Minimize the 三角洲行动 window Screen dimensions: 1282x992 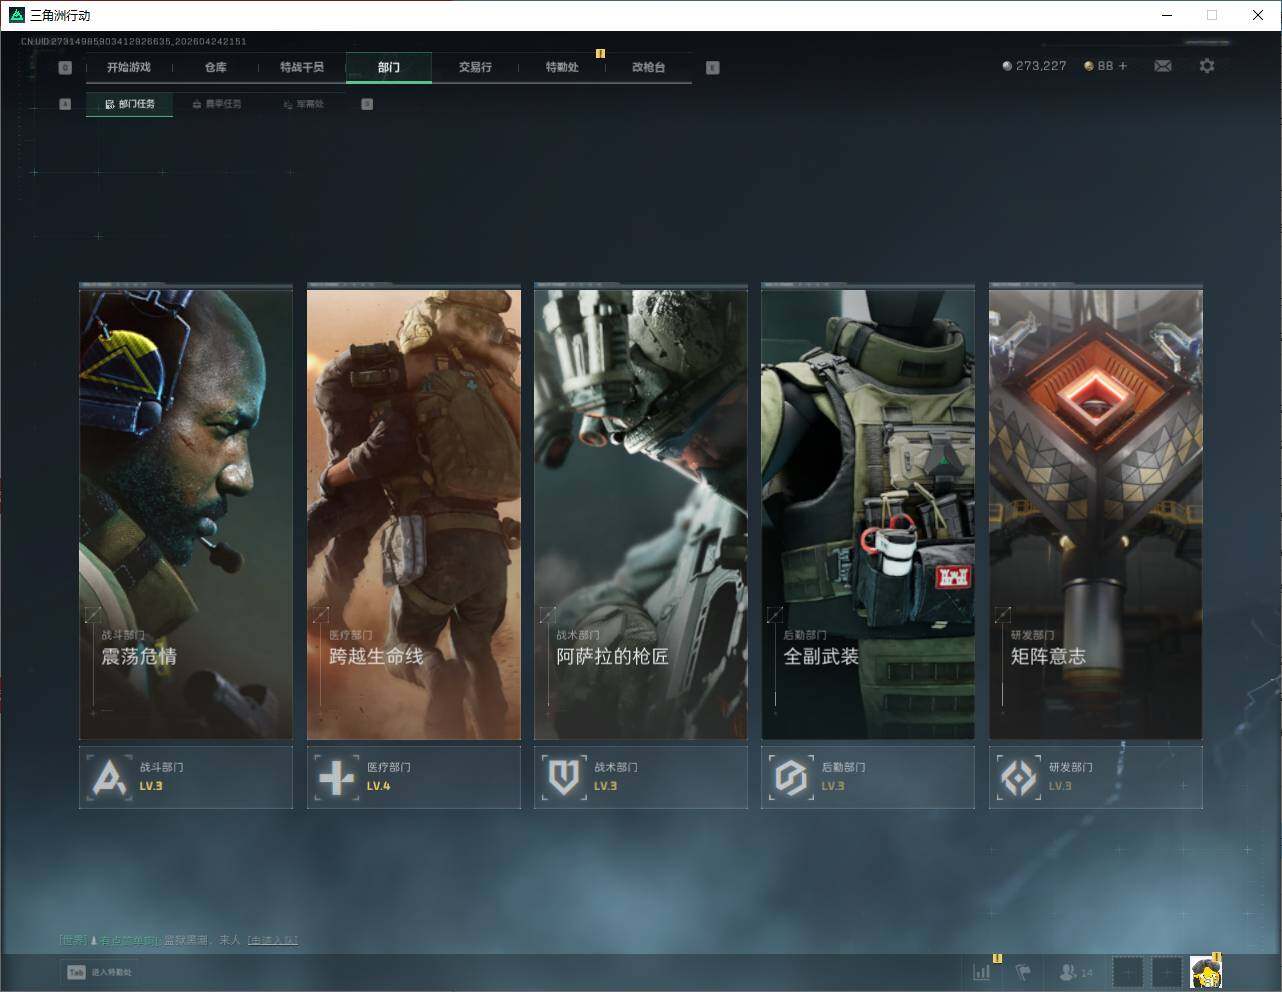(x=1167, y=15)
